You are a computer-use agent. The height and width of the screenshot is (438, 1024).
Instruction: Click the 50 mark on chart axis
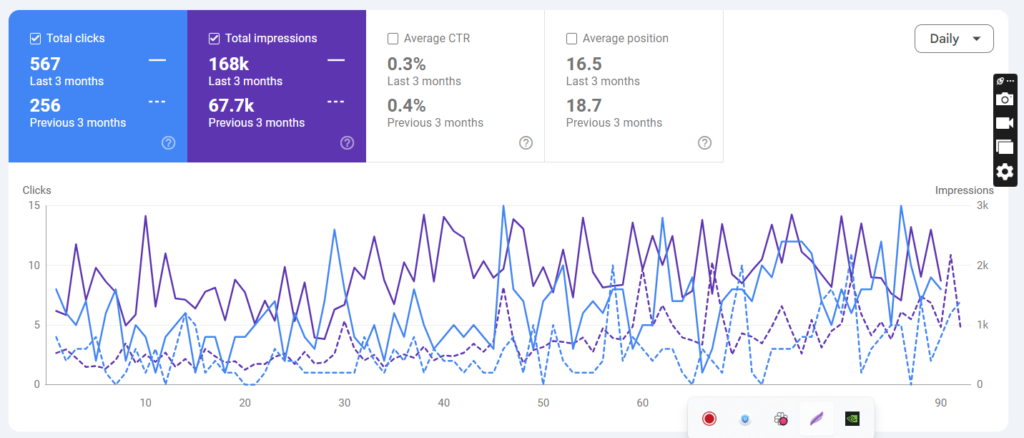[542, 403]
